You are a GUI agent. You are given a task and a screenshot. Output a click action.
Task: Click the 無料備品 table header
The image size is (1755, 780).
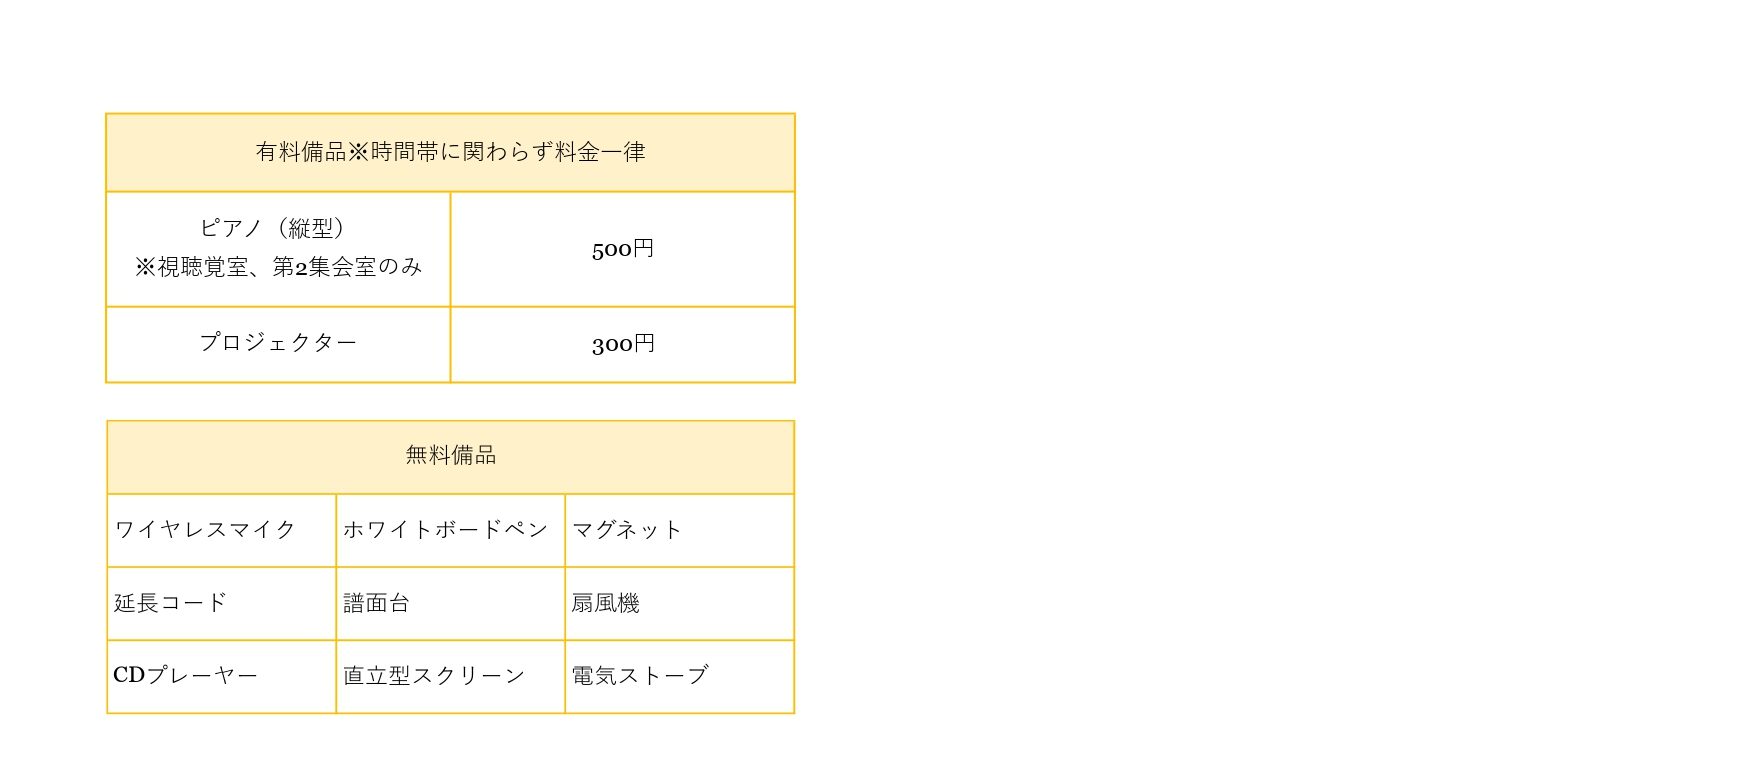451,456
